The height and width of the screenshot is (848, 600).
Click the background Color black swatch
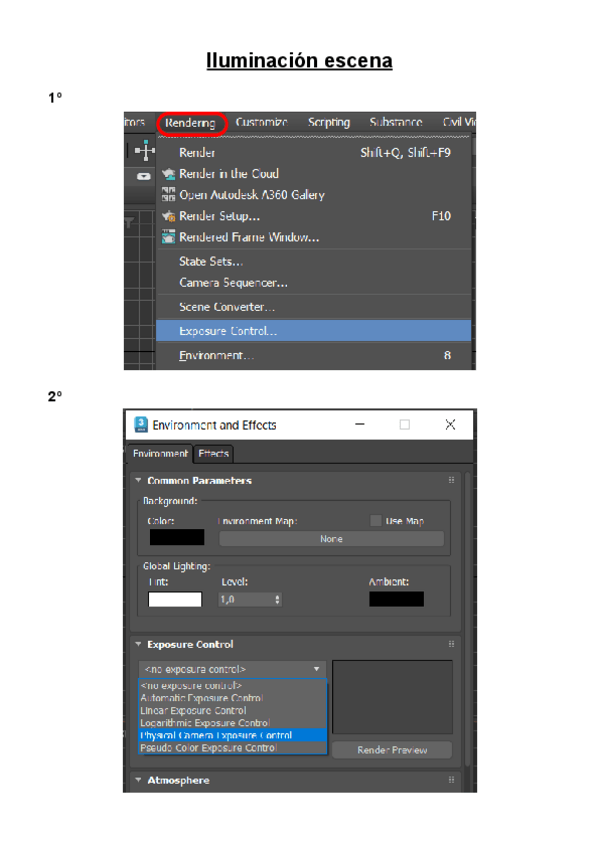(177, 537)
